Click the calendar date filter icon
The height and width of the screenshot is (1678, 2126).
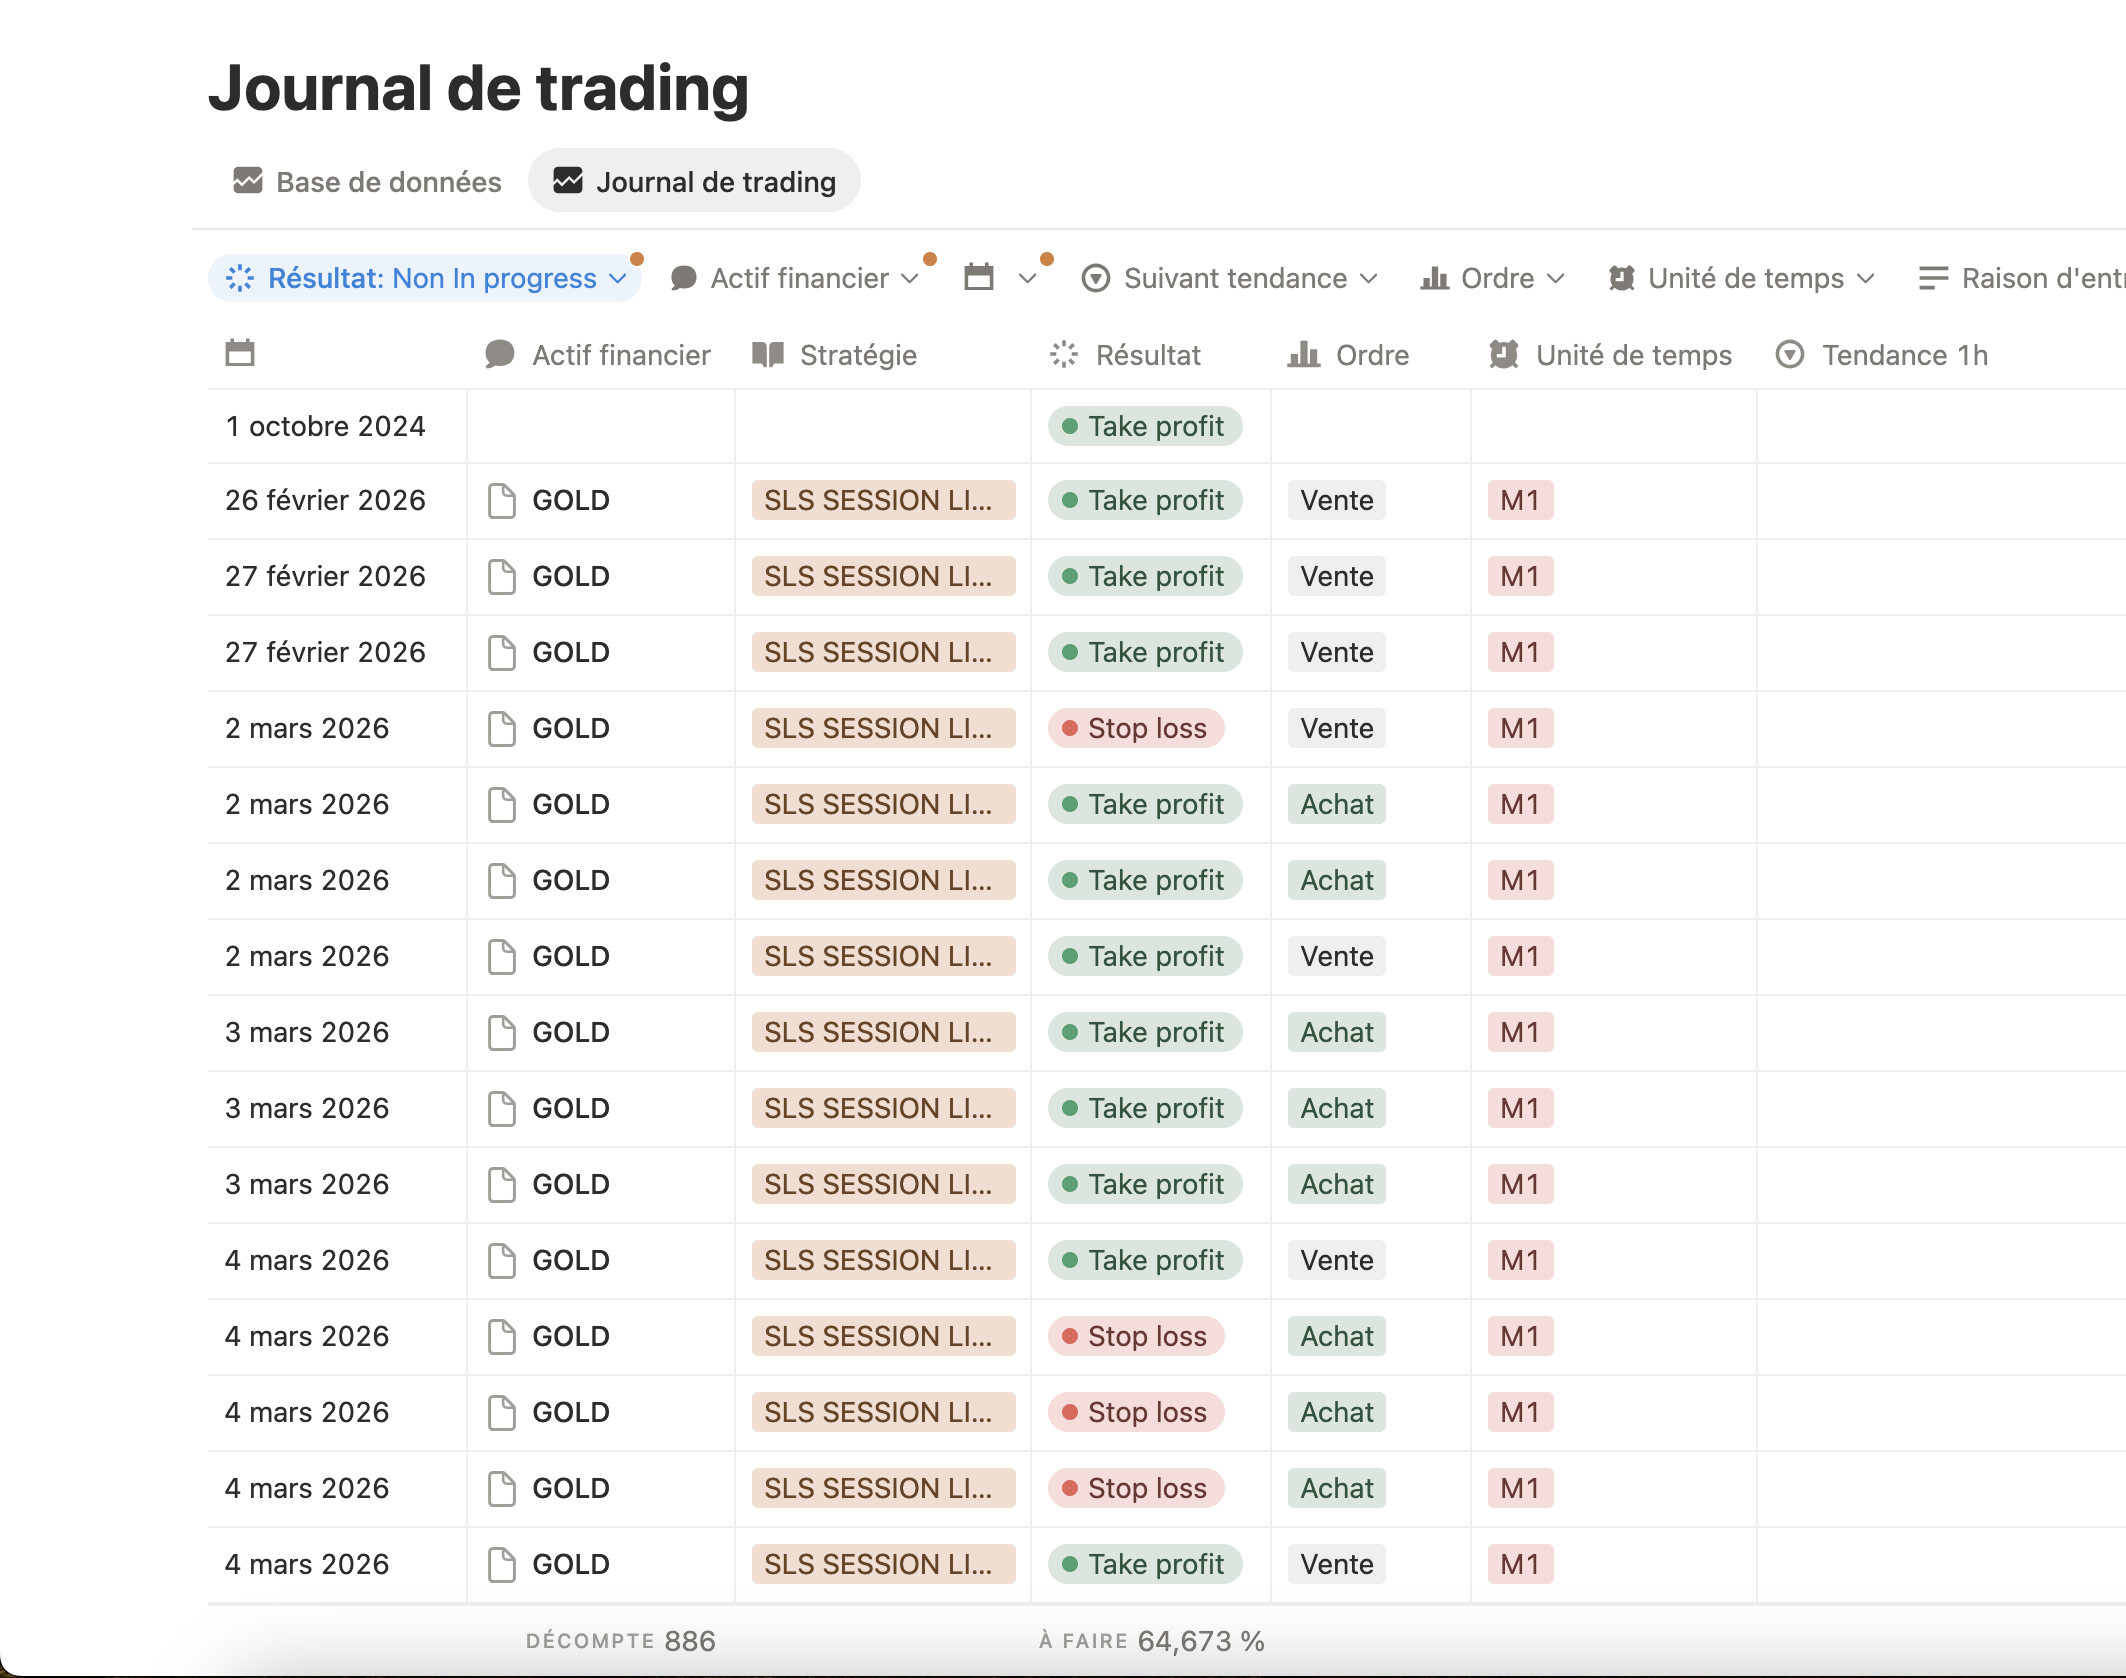[x=979, y=278]
